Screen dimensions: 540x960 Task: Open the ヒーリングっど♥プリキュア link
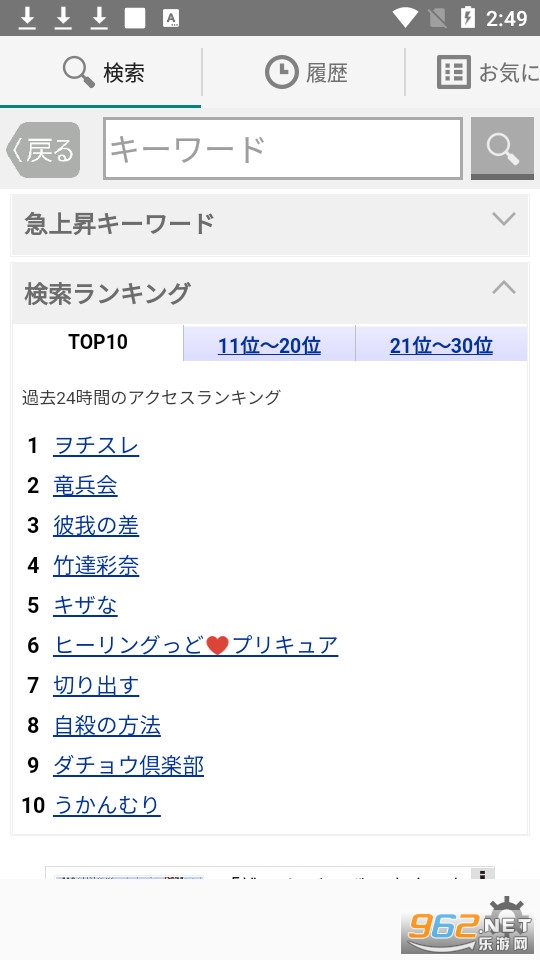click(x=195, y=645)
